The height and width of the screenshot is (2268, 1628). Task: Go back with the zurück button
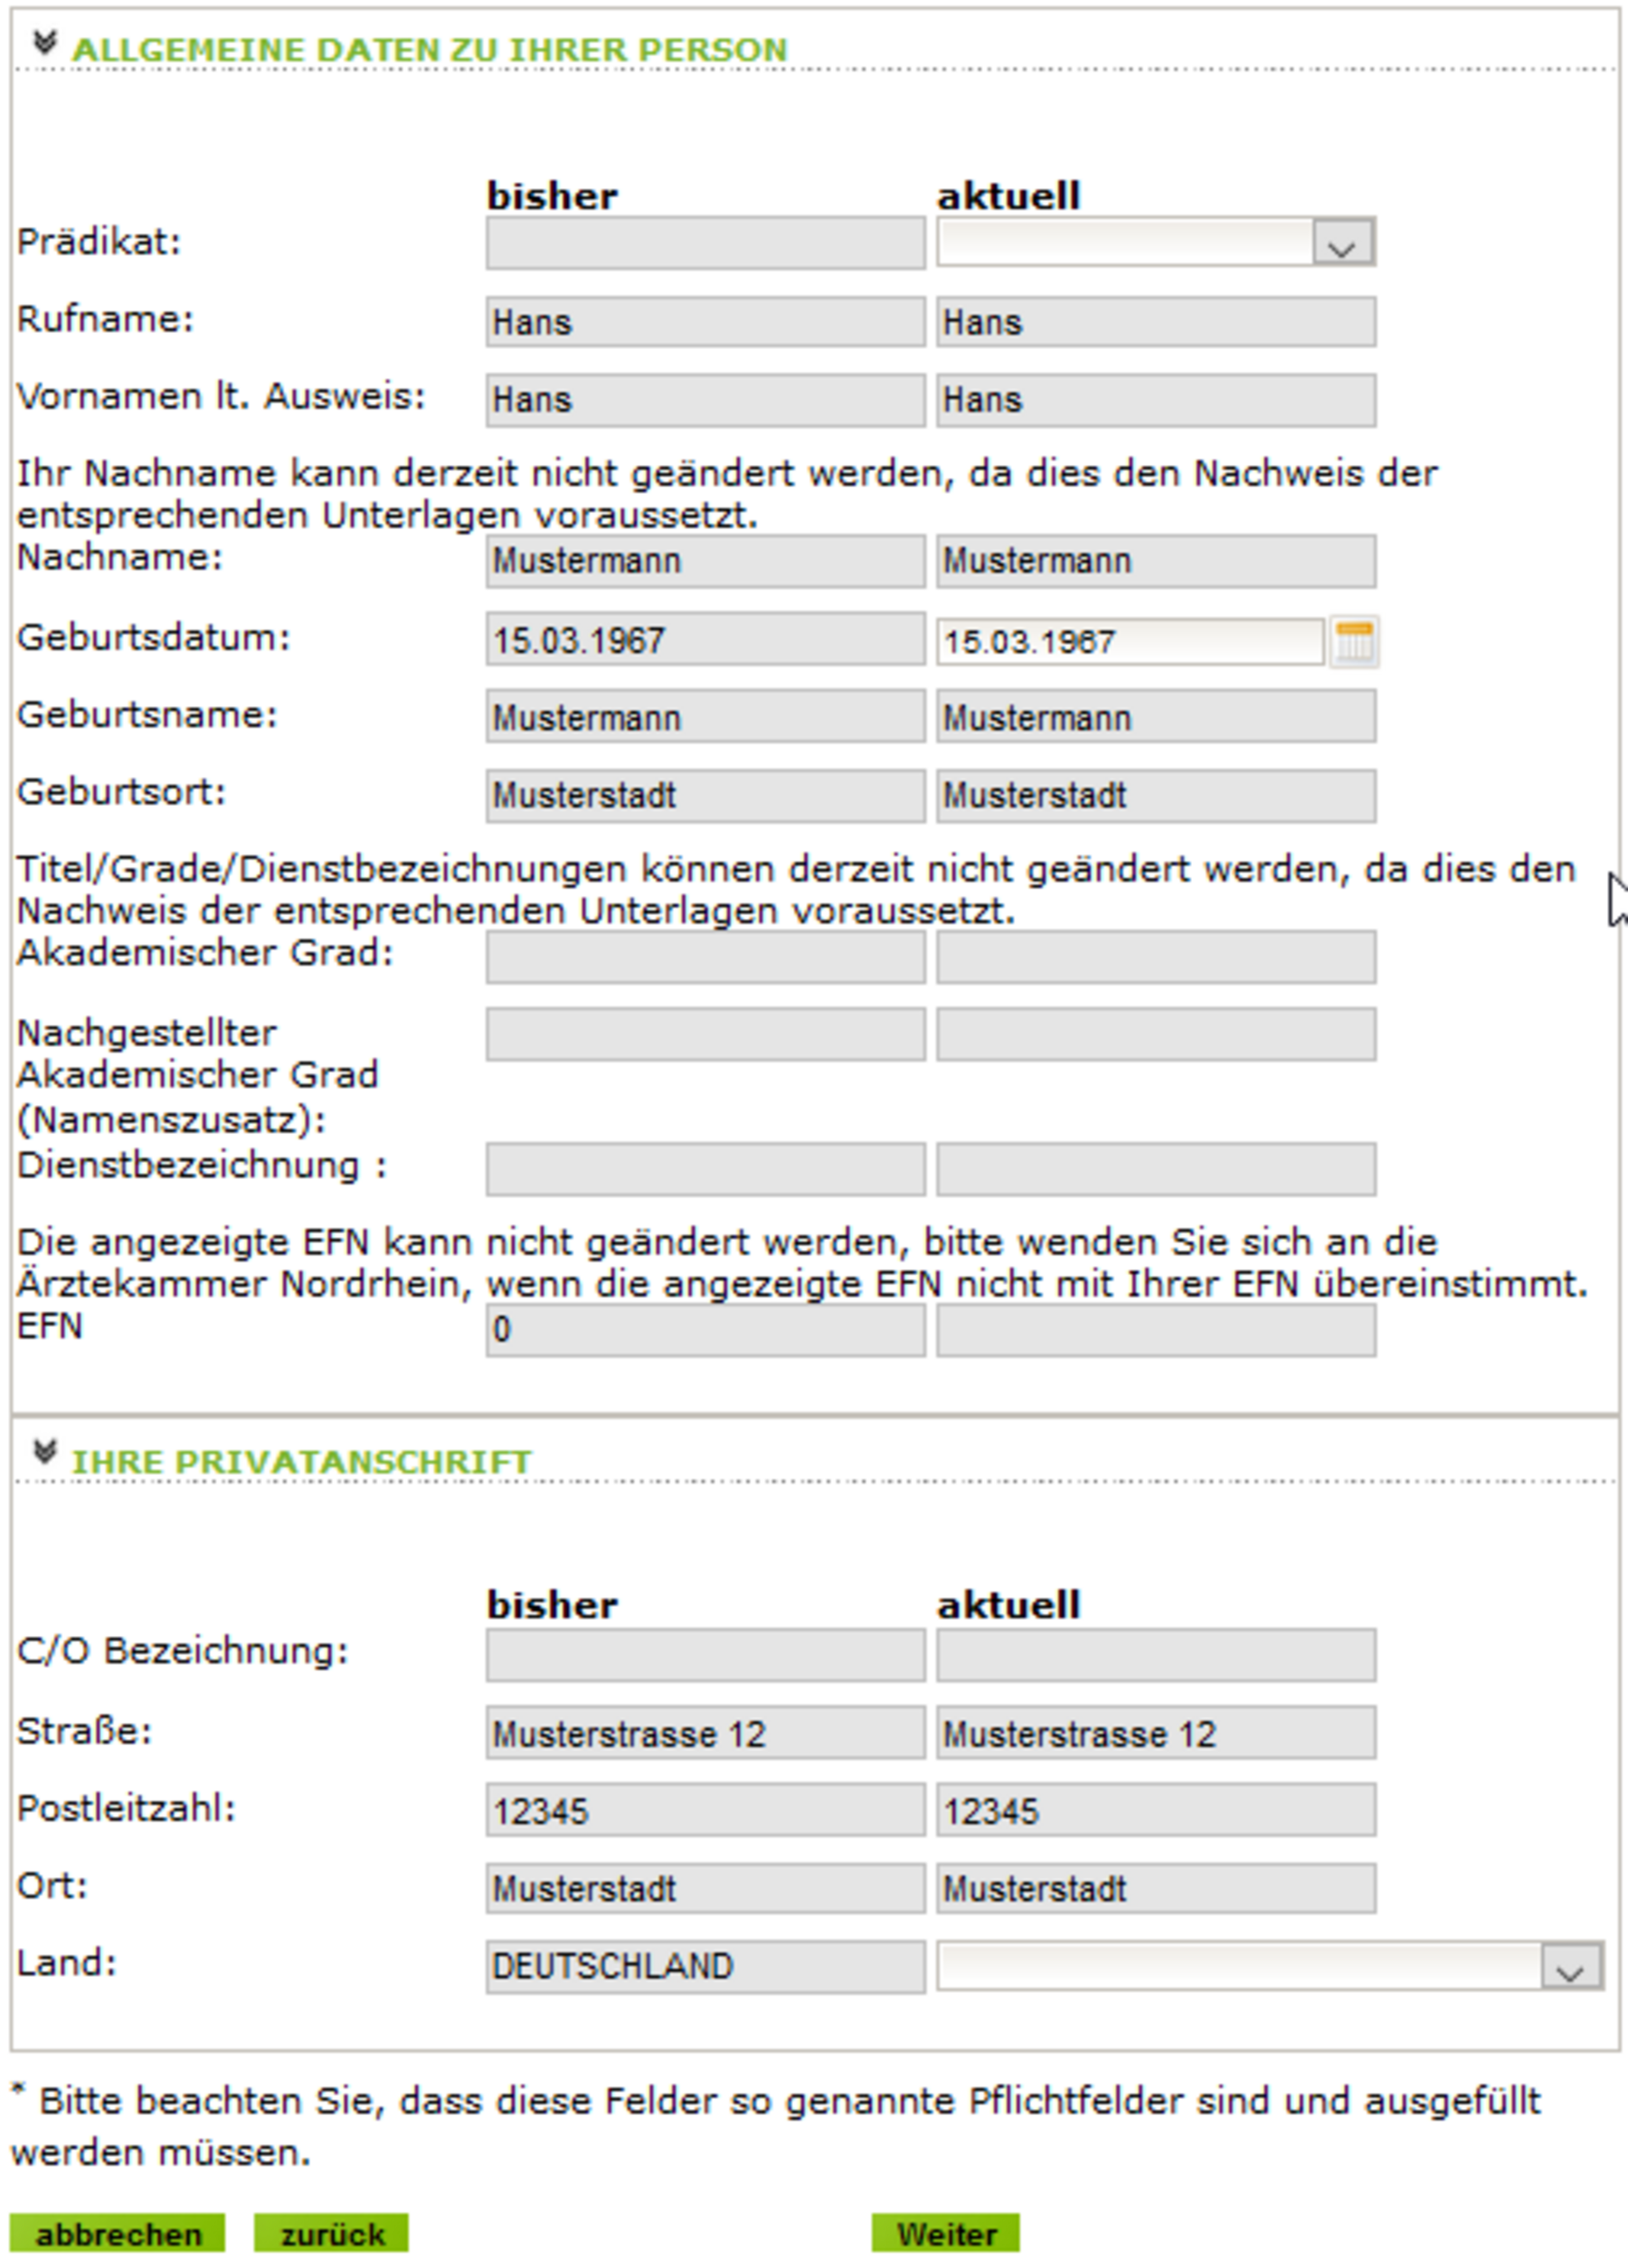[331, 2233]
